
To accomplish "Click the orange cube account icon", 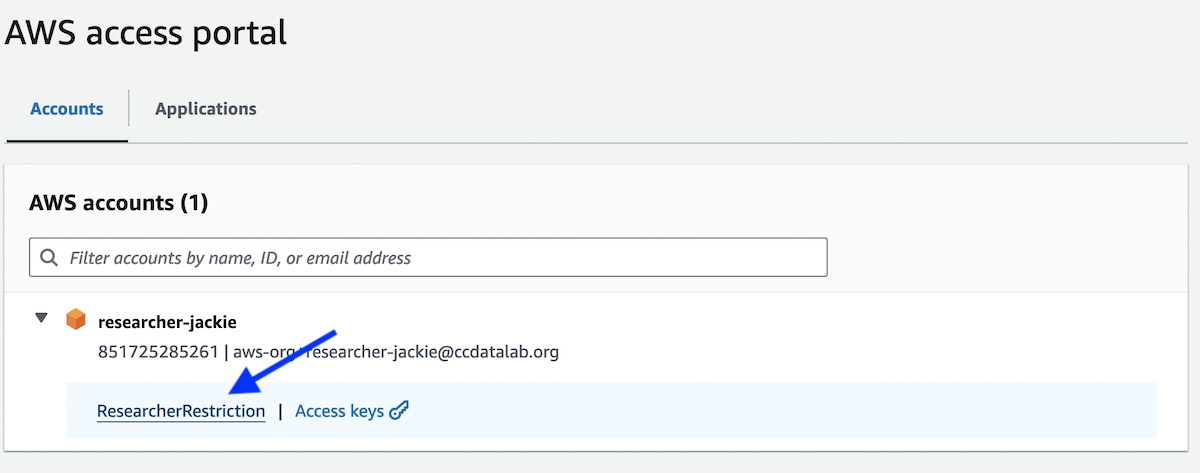I will tap(76, 319).
